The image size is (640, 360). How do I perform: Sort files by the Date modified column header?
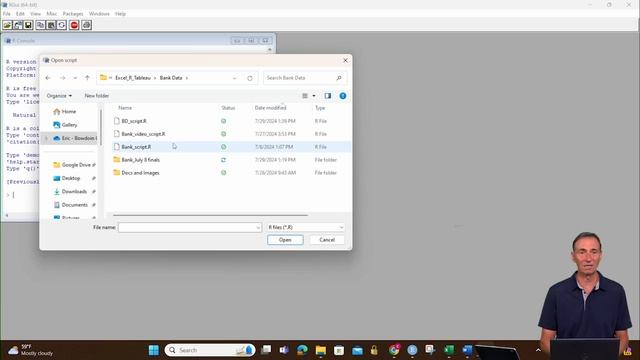click(271, 108)
